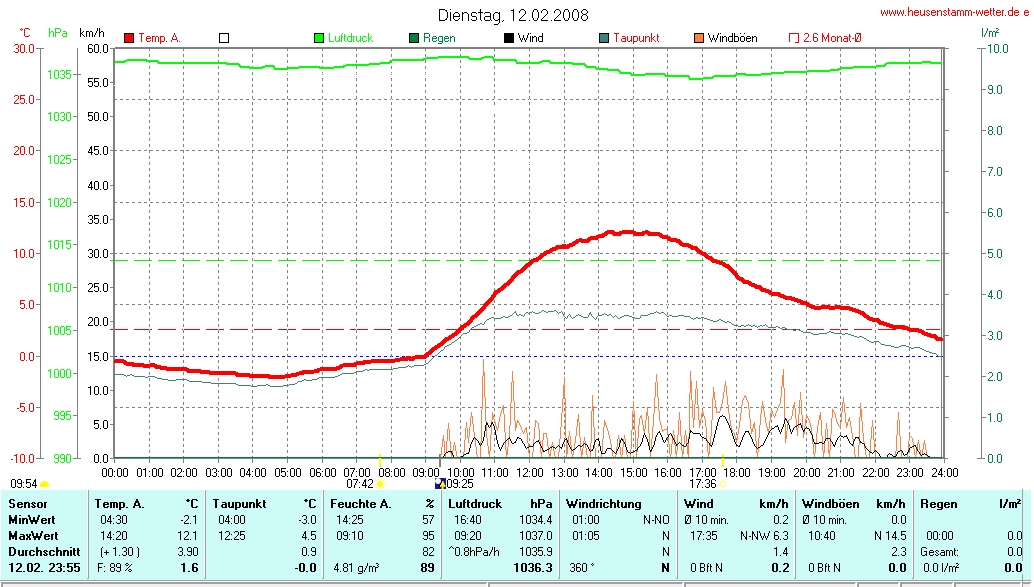Click the teal Taupunkt legend square

point(604,38)
